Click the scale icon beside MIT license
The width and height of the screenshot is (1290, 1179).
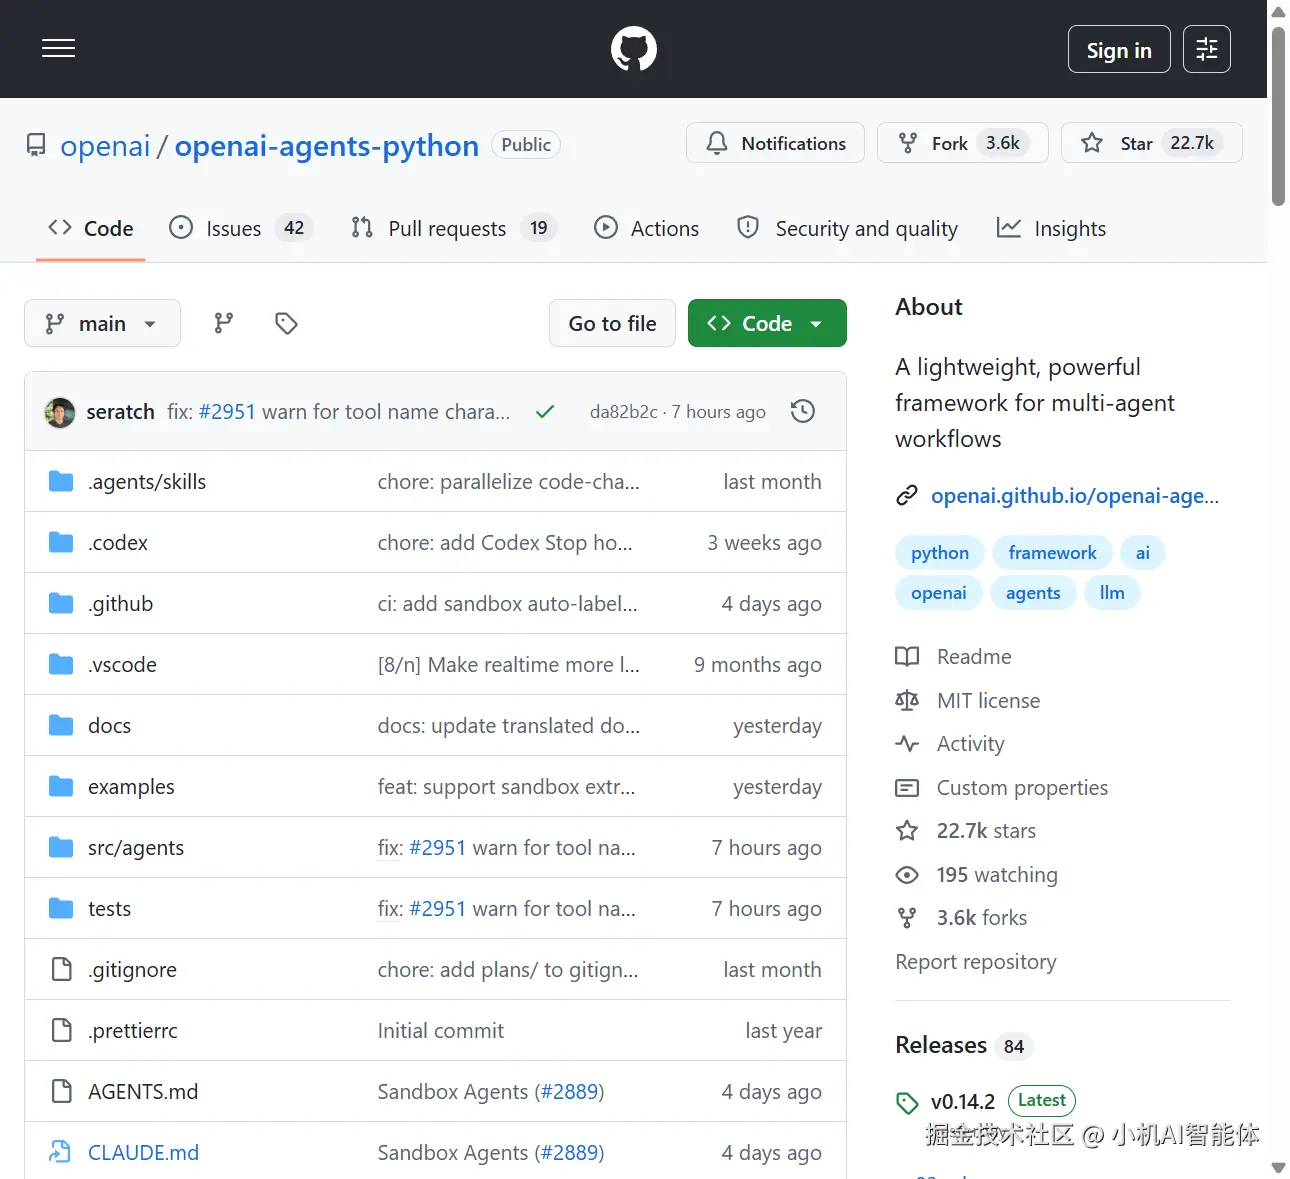tap(907, 700)
